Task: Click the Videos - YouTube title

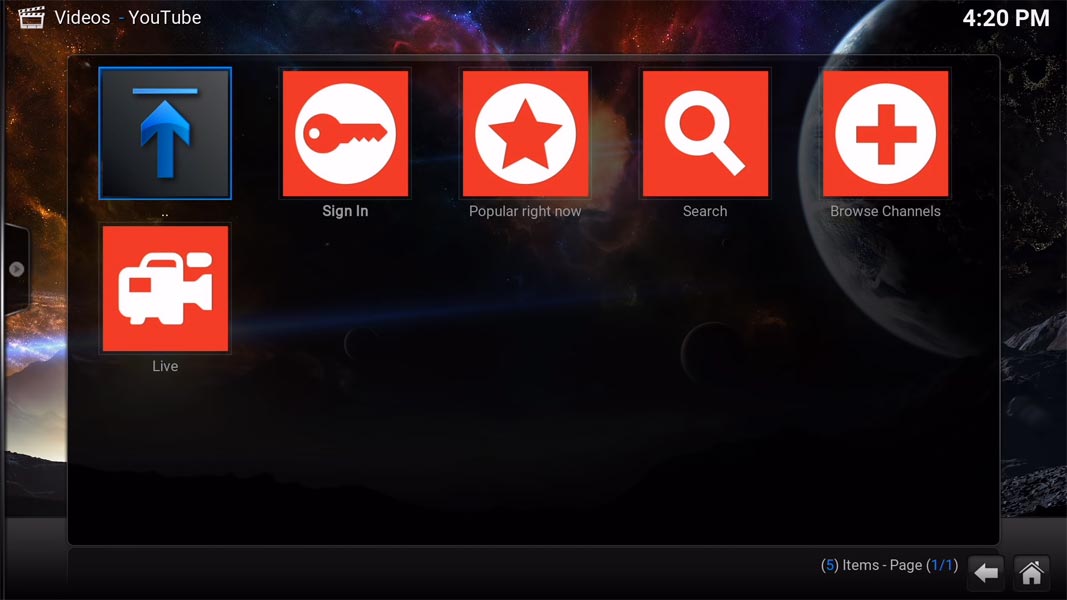Action: (128, 18)
